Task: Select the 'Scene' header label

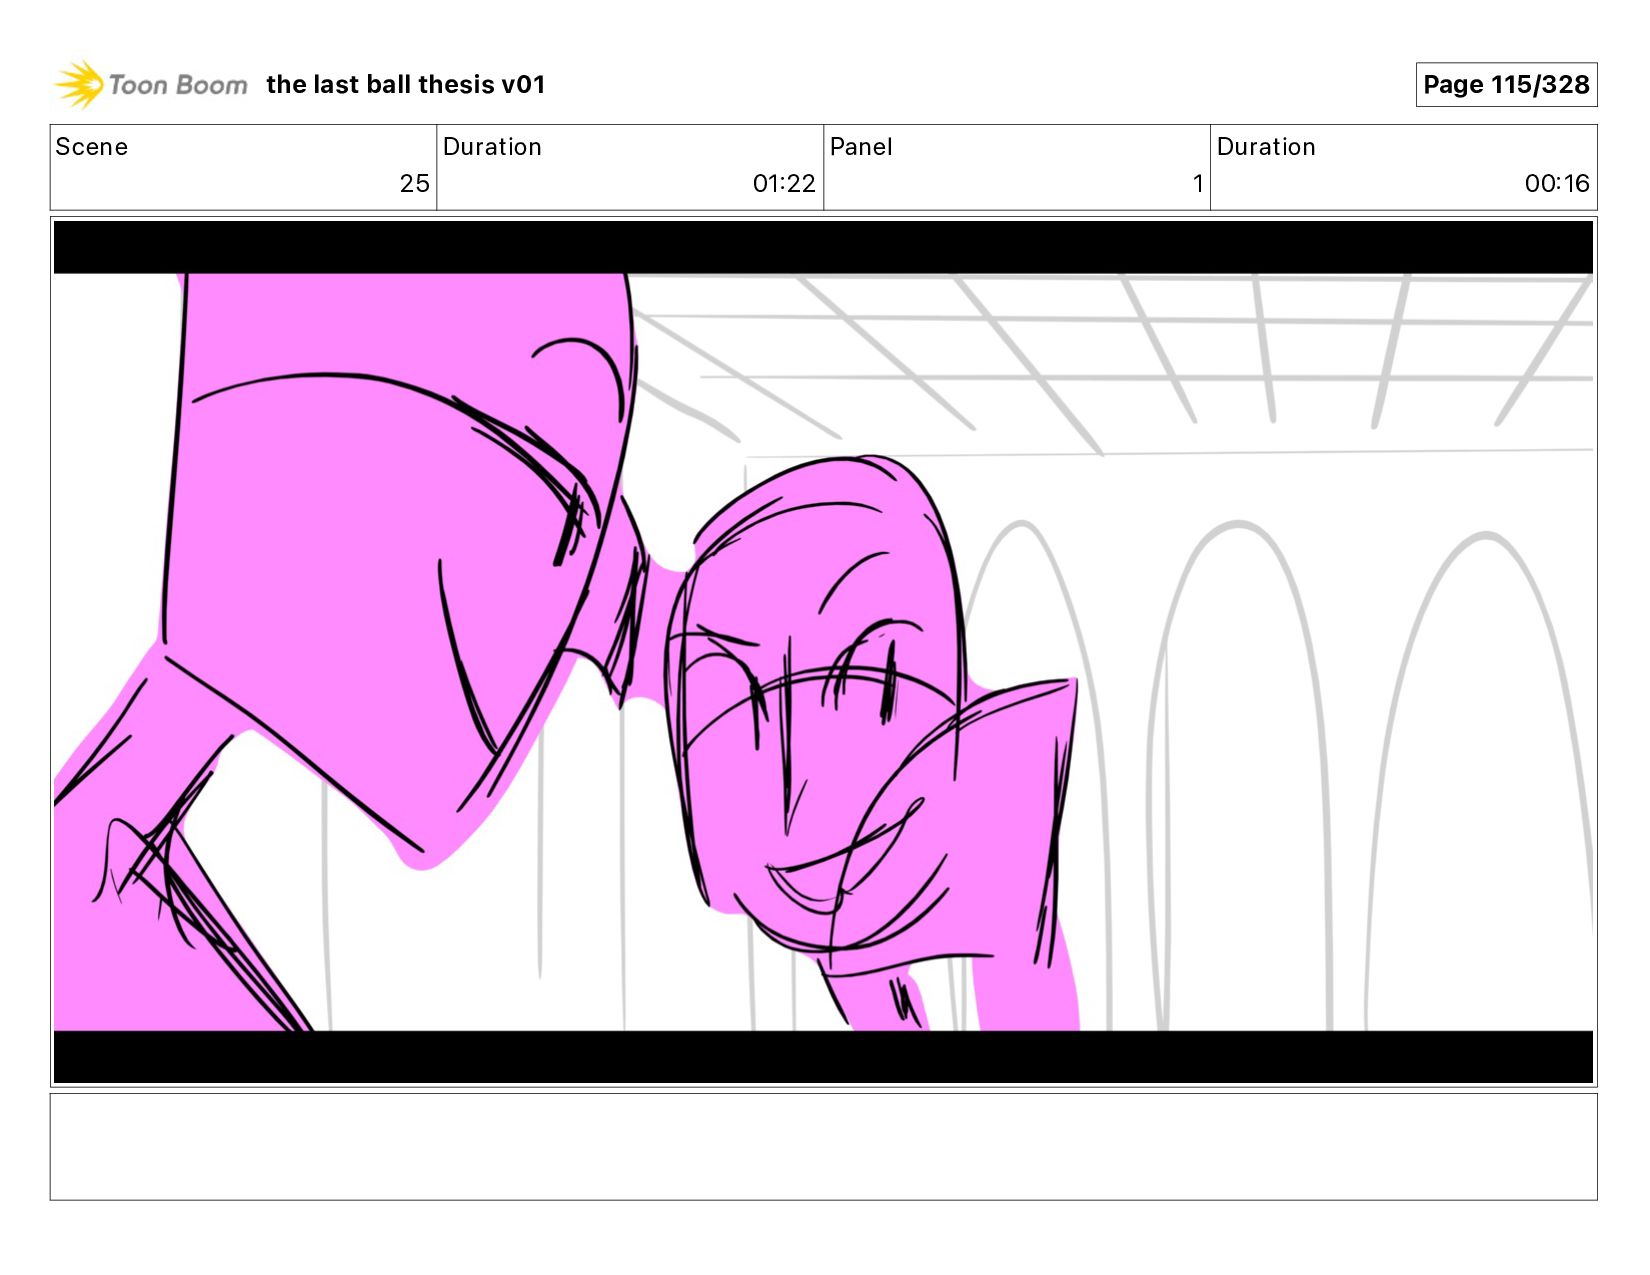Action: tap(92, 147)
